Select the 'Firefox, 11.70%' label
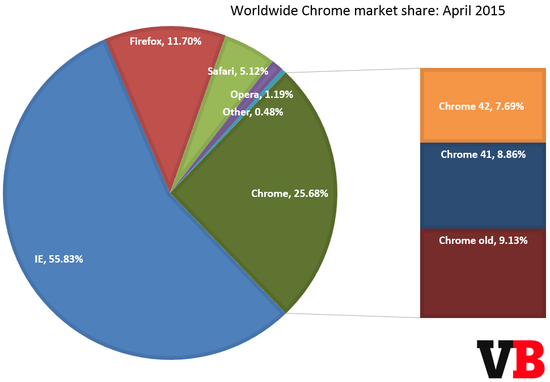 [166, 41]
